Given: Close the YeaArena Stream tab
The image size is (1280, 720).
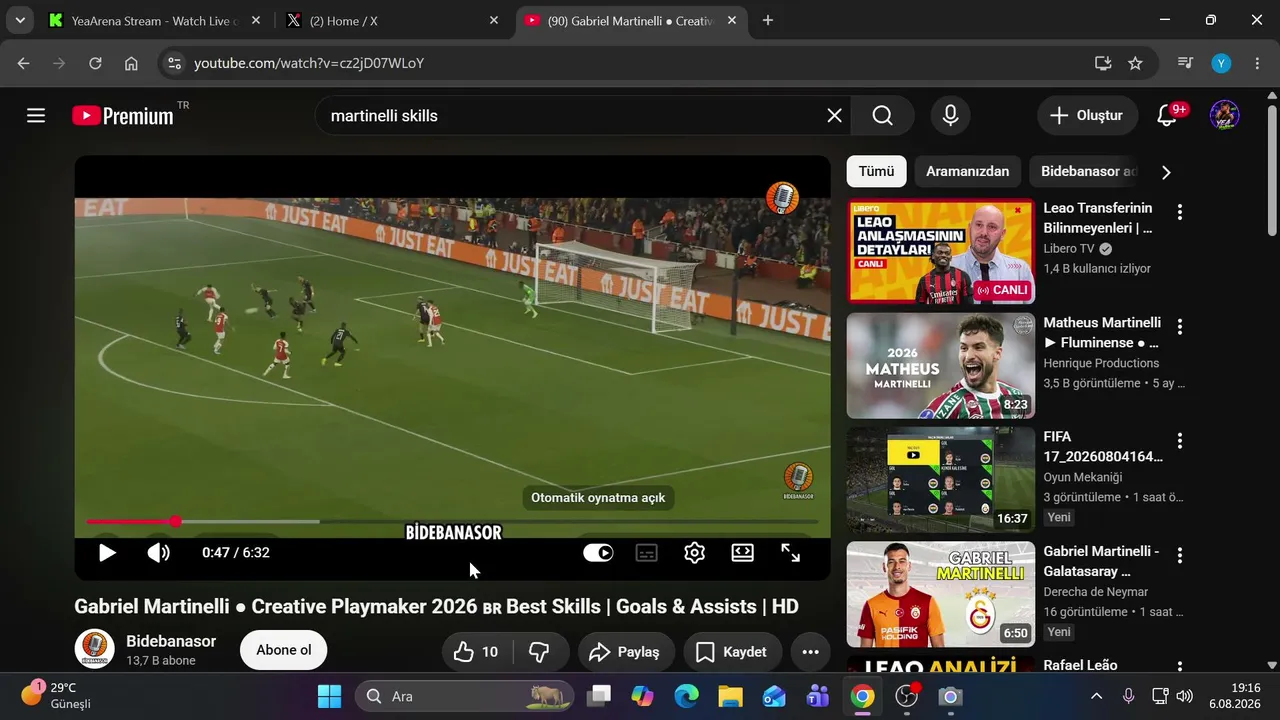Looking at the screenshot, I should (255, 20).
